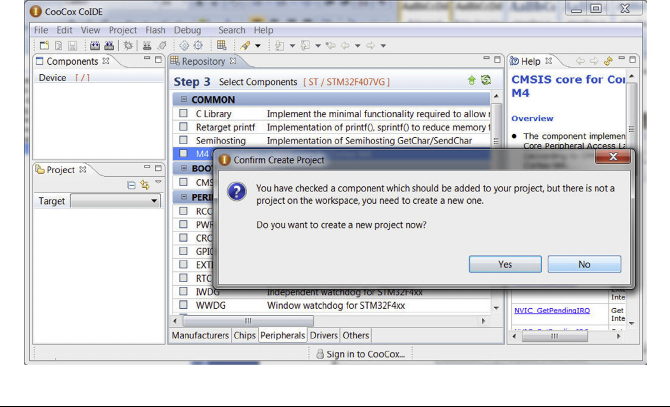670x407 pixels.
Task: Click the Help panel forward arrow
Action: click(594, 61)
